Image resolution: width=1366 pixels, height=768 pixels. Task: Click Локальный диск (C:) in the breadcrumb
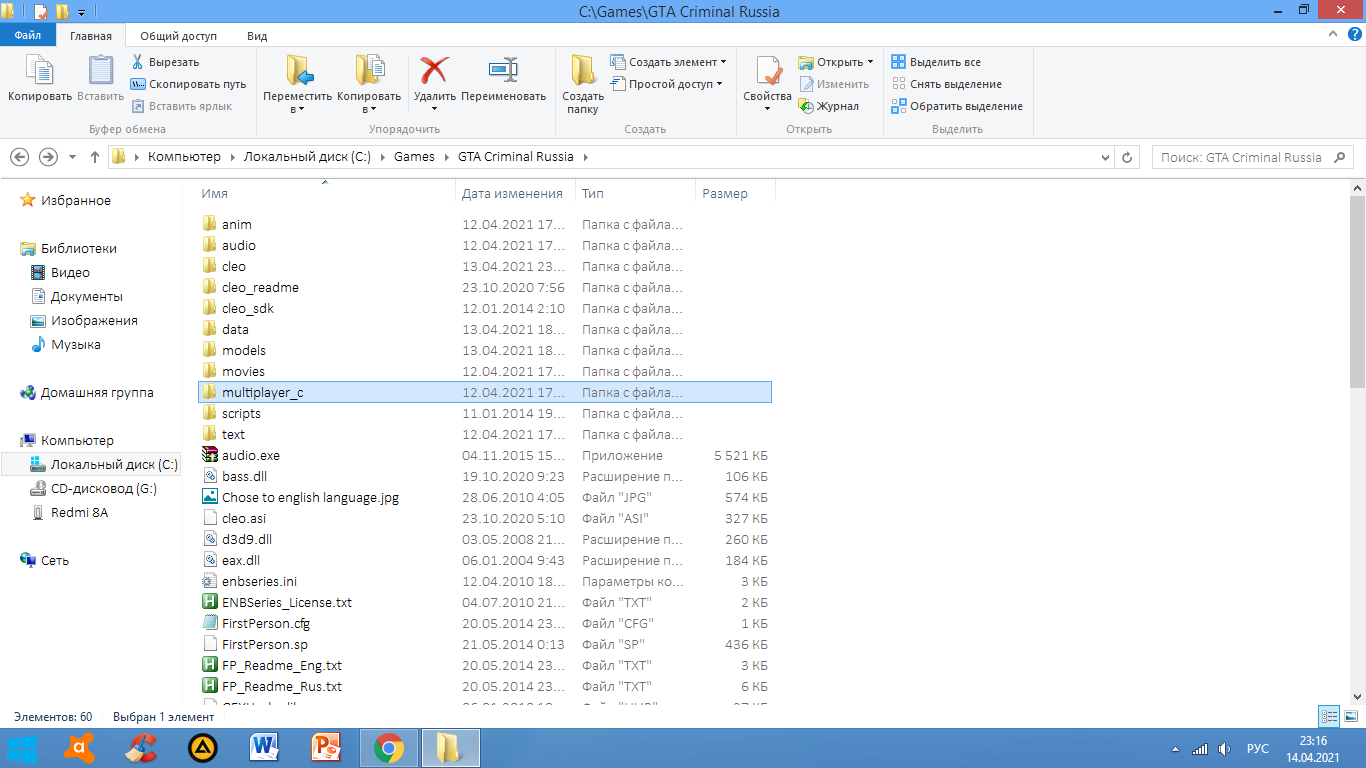tap(307, 157)
